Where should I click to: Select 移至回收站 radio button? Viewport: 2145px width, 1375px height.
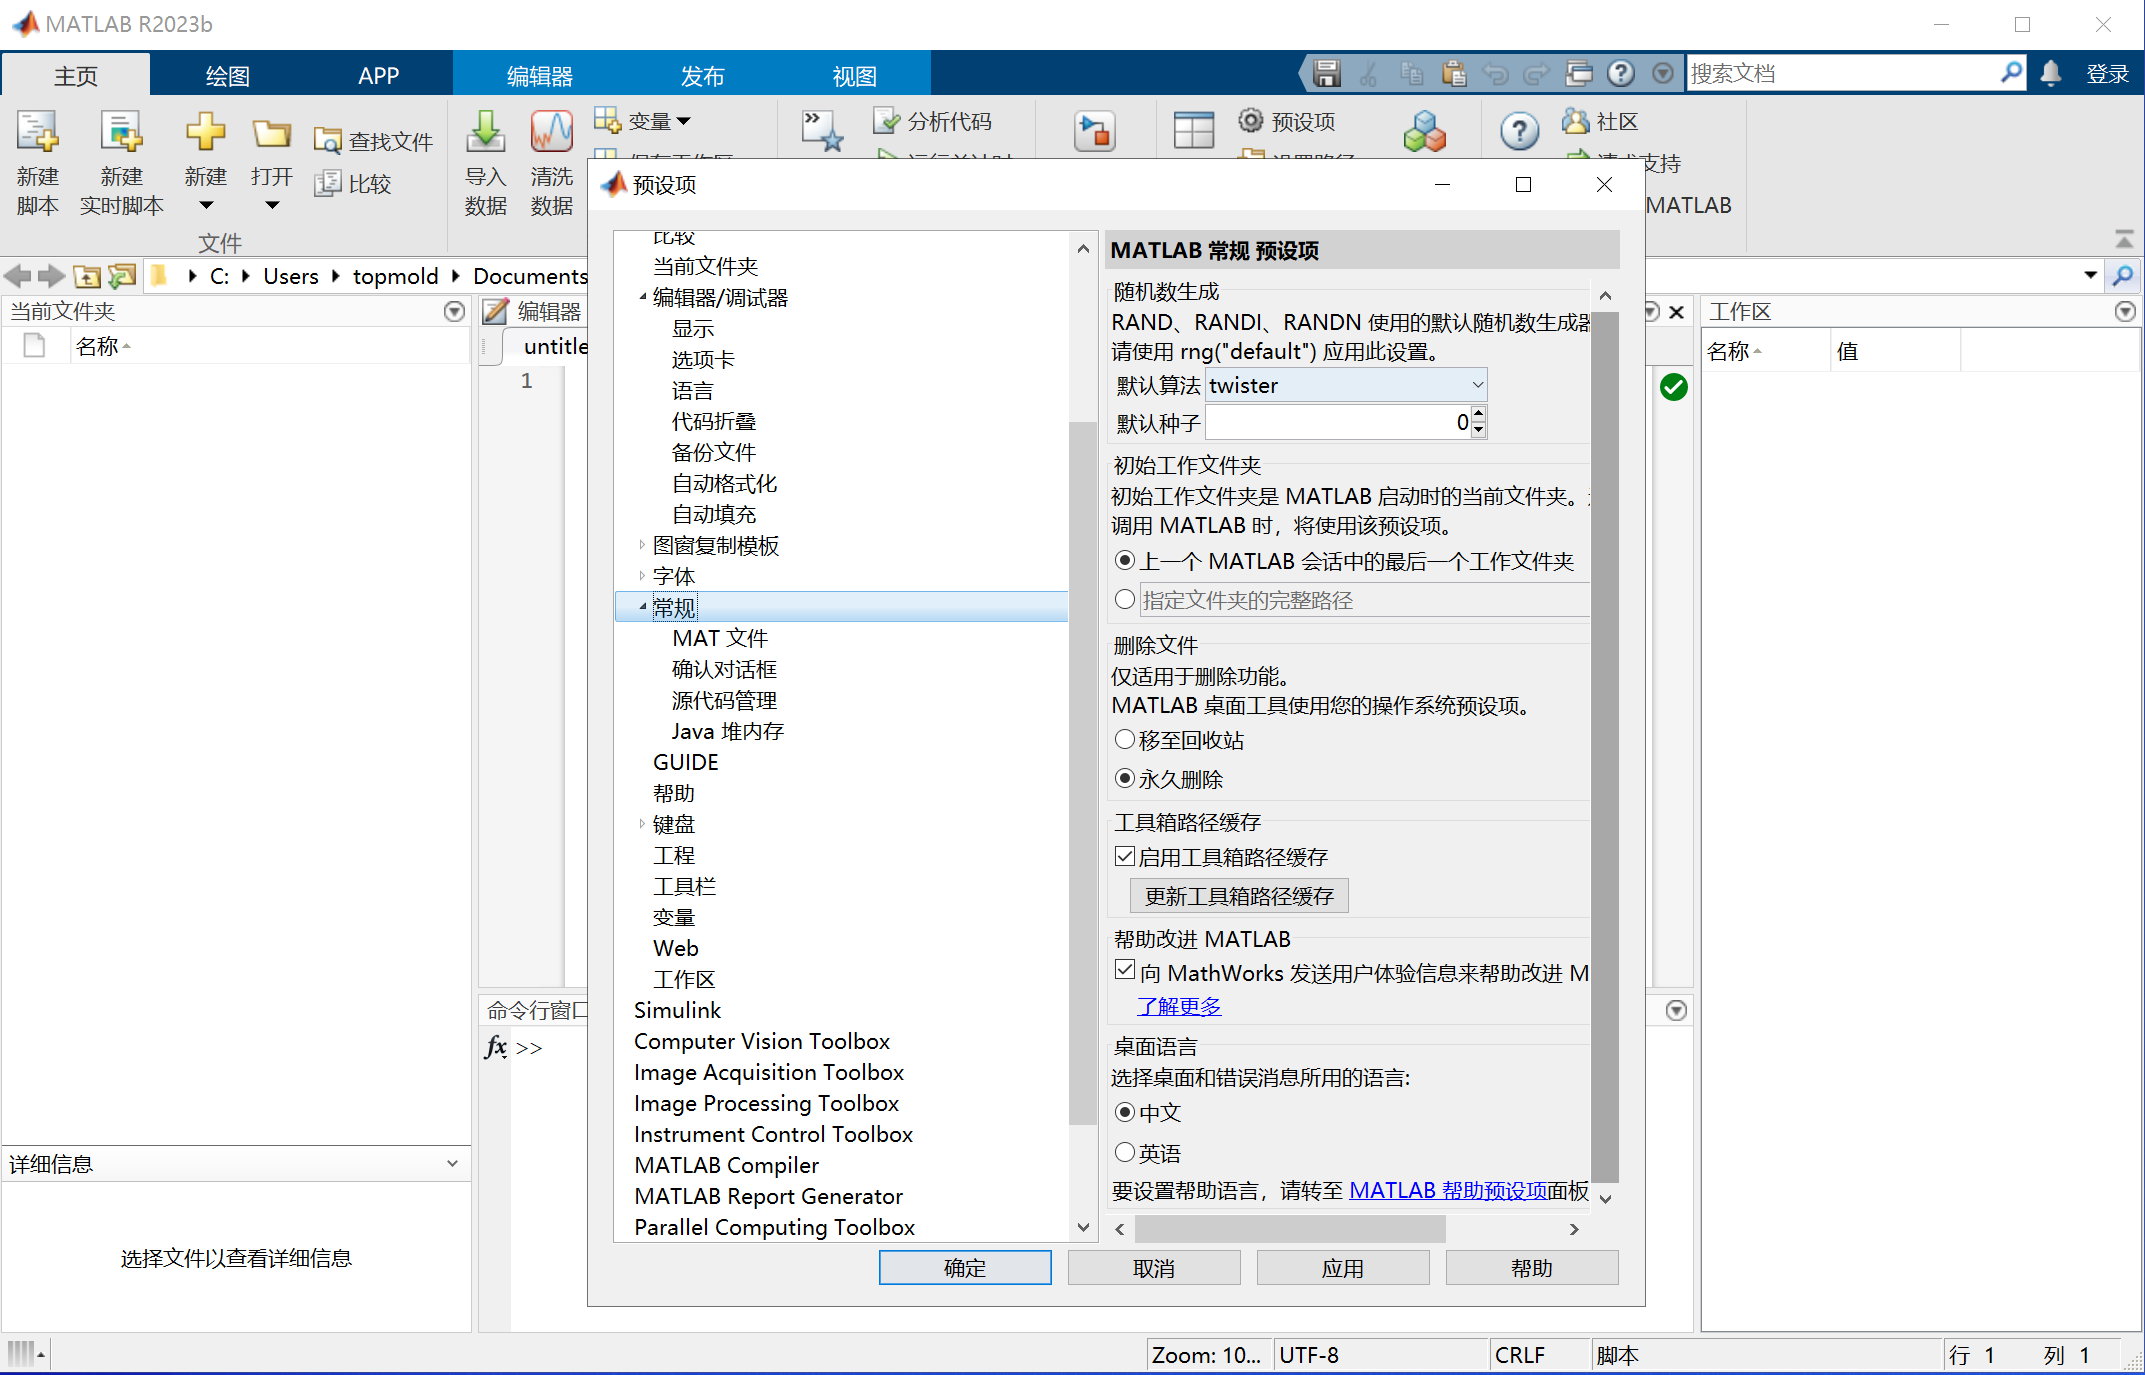coord(1125,739)
